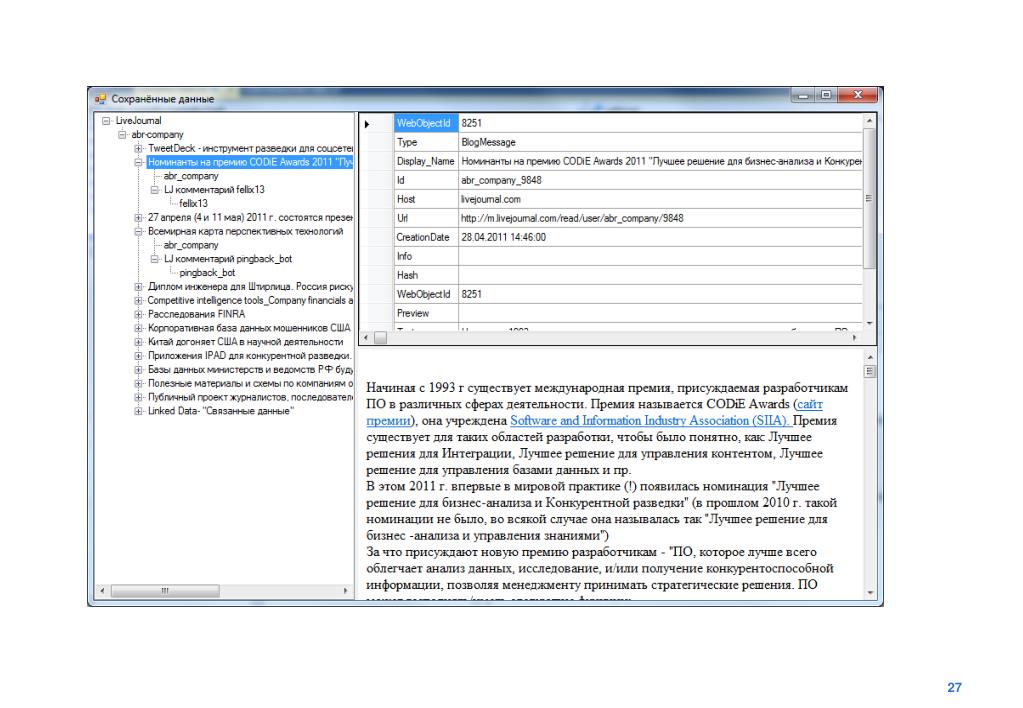Collapse the LiveJournal root node
The height and width of the screenshot is (708, 1023).
tap(106, 121)
